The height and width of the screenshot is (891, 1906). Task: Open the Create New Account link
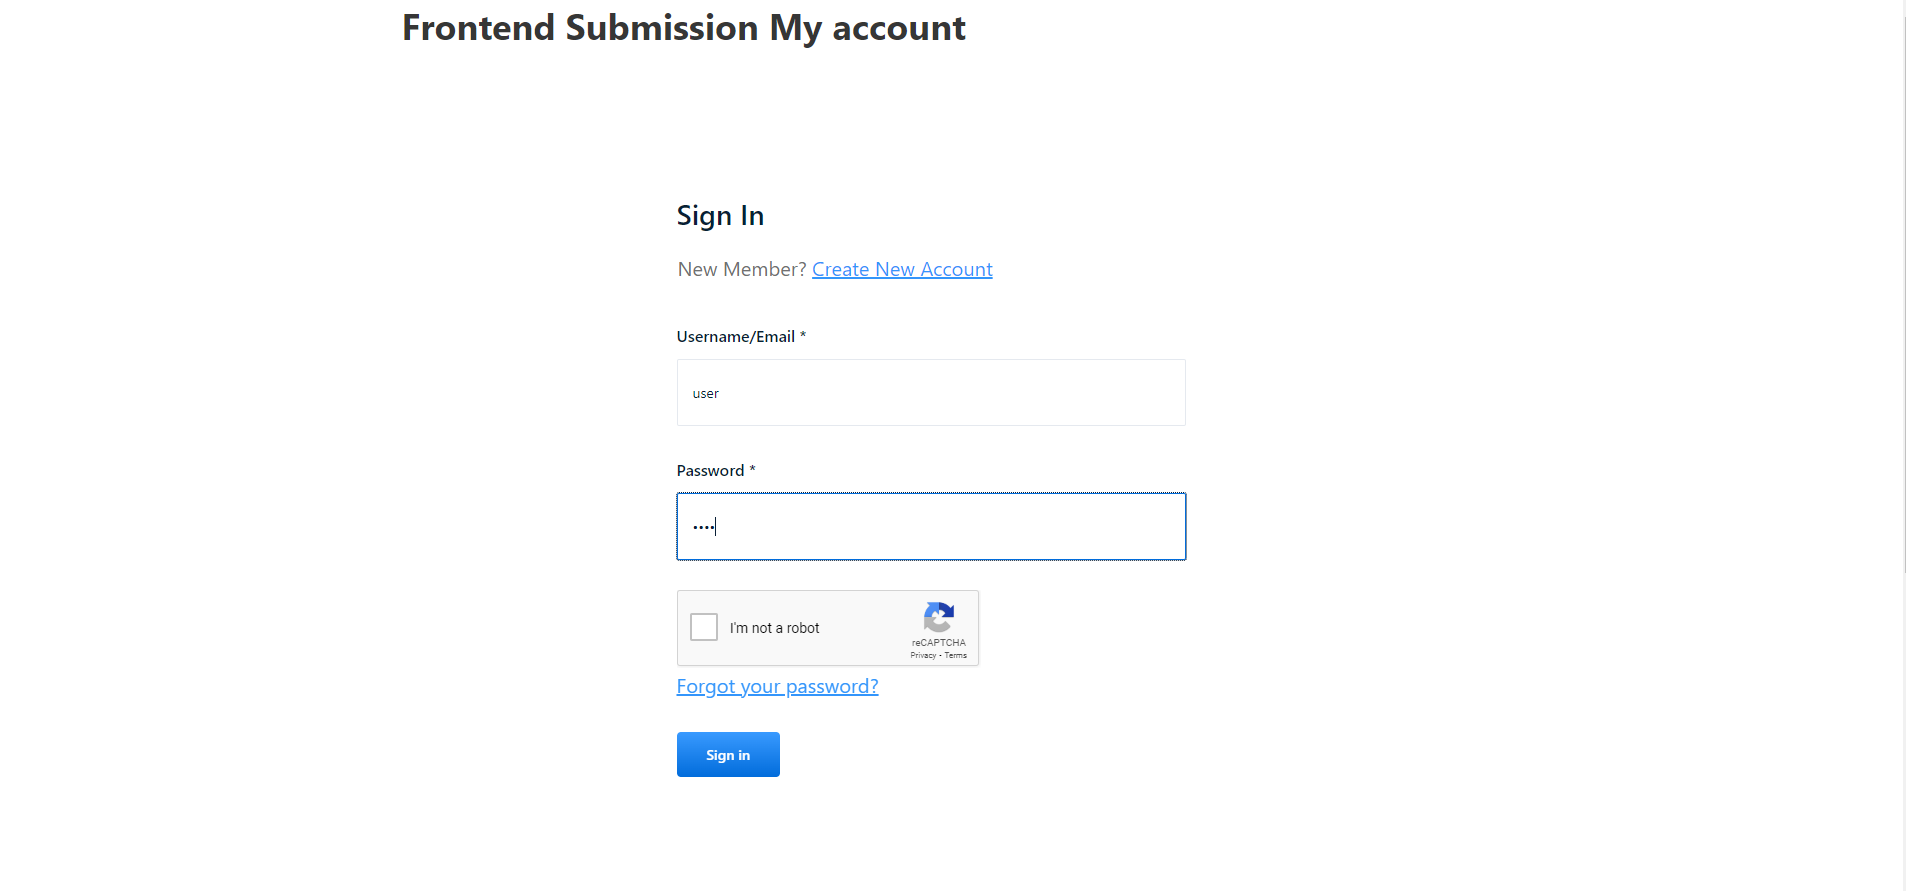coord(901,269)
